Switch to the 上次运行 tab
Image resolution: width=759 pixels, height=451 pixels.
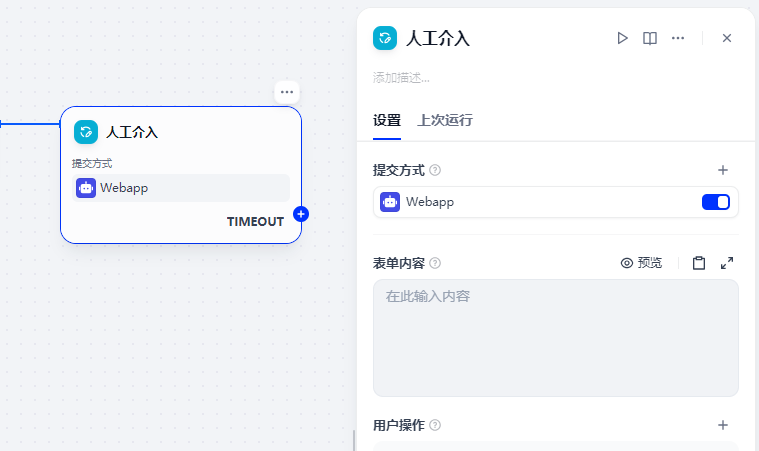pyautogui.click(x=445, y=120)
